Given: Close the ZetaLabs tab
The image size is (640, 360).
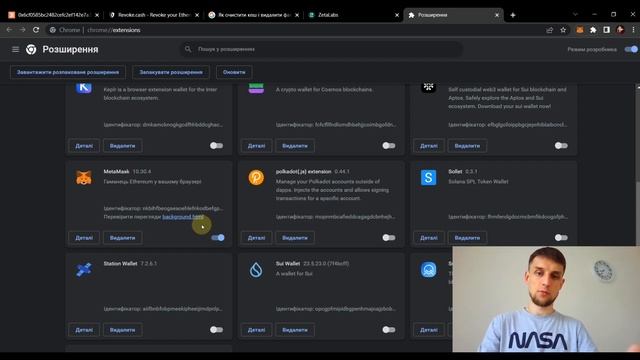Looking at the screenshot, I should pos(397,15).
